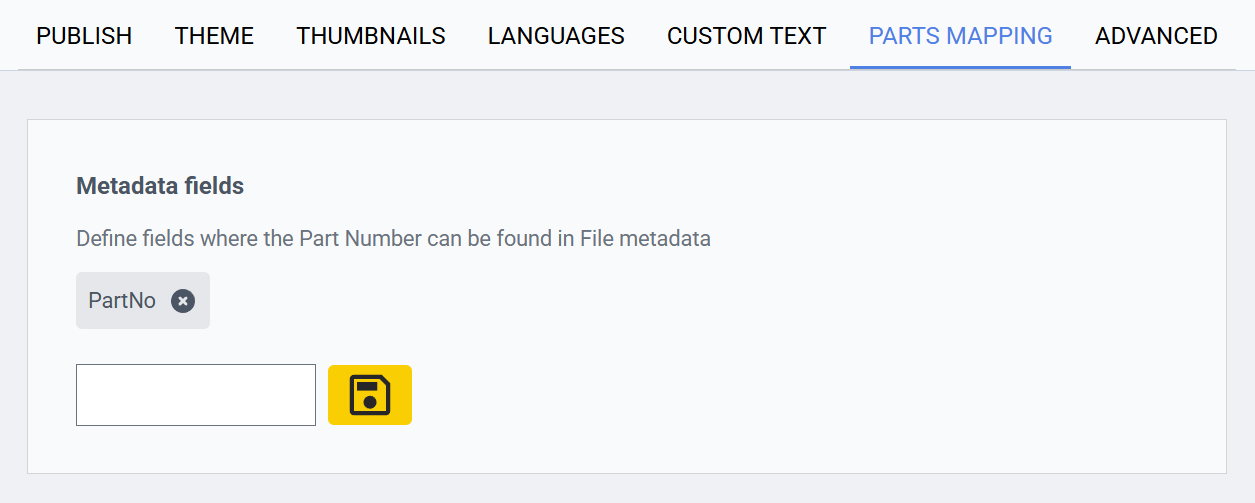Click the Part Number description text
The width and height of the screenshot is (1255, 503).
(x=393, y=239)
